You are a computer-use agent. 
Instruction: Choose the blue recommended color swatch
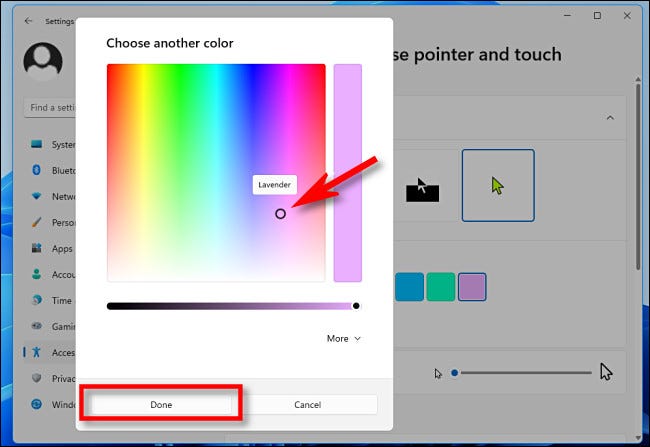409,287
